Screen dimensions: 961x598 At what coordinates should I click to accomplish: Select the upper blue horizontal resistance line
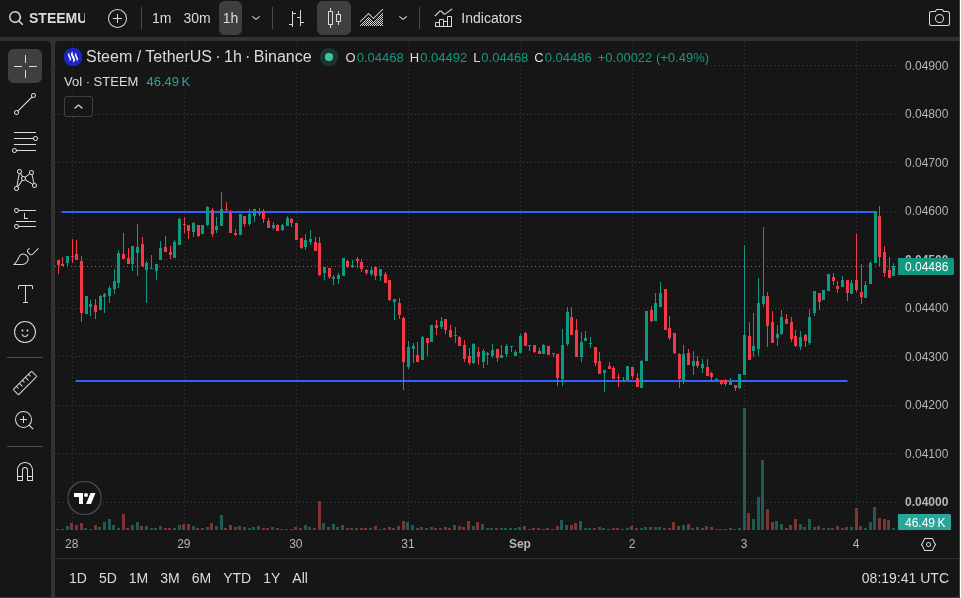point(469,212)
